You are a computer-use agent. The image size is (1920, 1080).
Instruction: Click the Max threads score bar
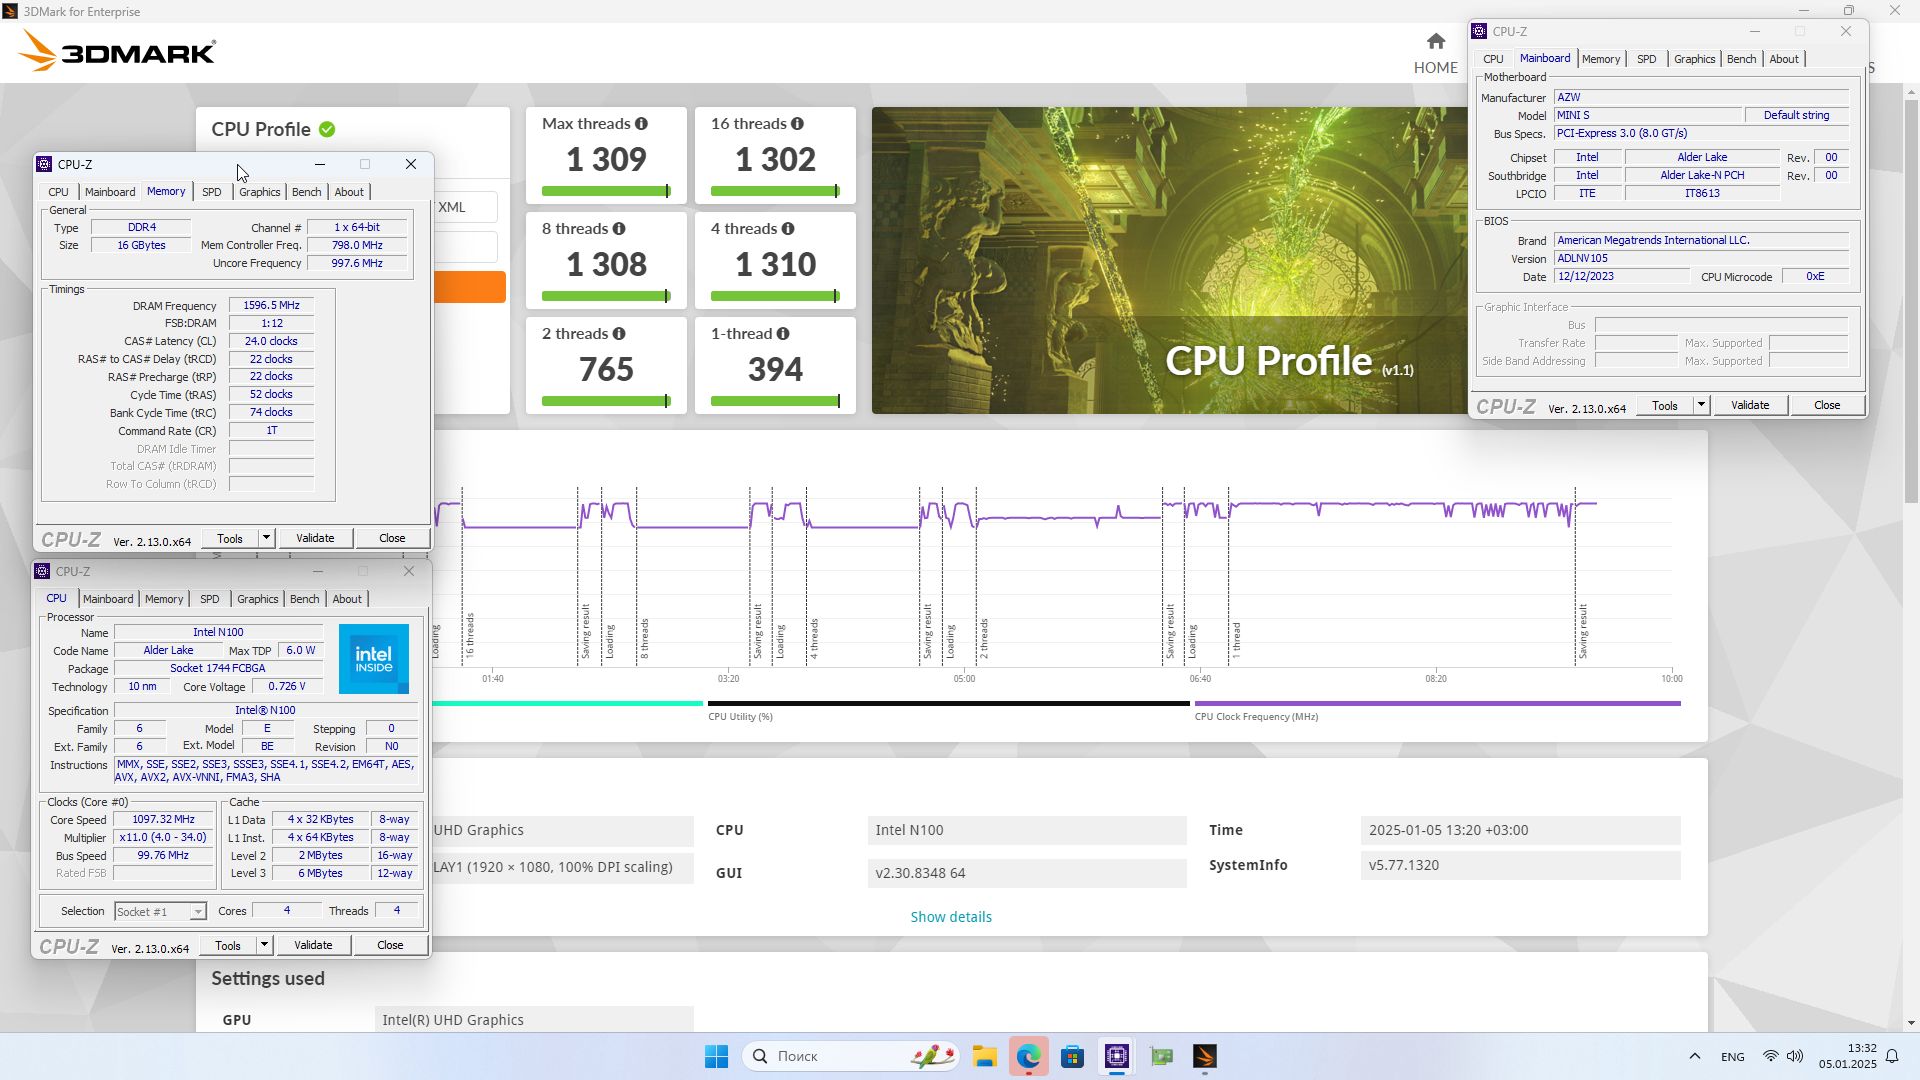[606, 191]
